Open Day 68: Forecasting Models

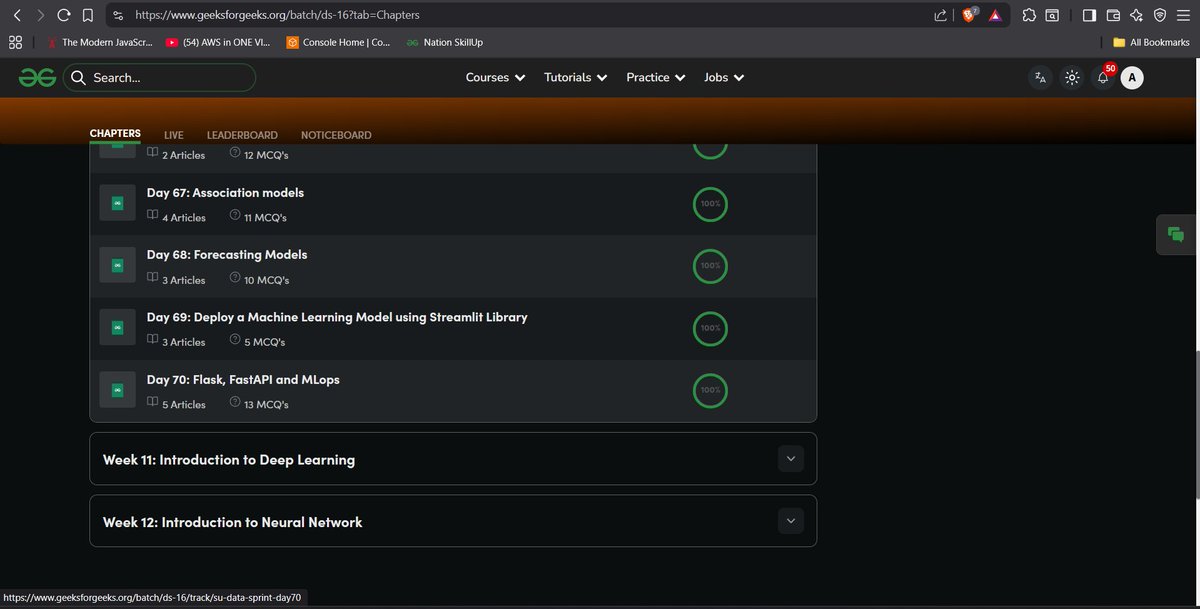tap(227, 255)
